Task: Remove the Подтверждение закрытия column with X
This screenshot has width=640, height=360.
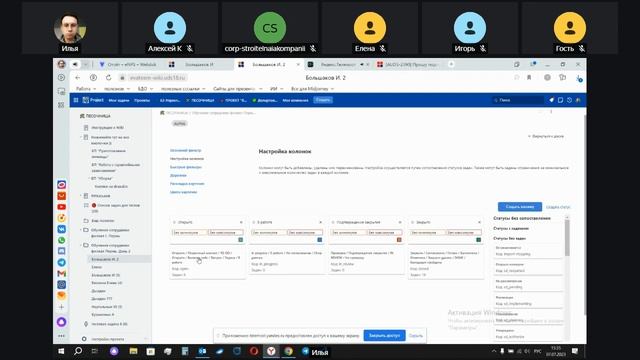Action: coord(400,222)
